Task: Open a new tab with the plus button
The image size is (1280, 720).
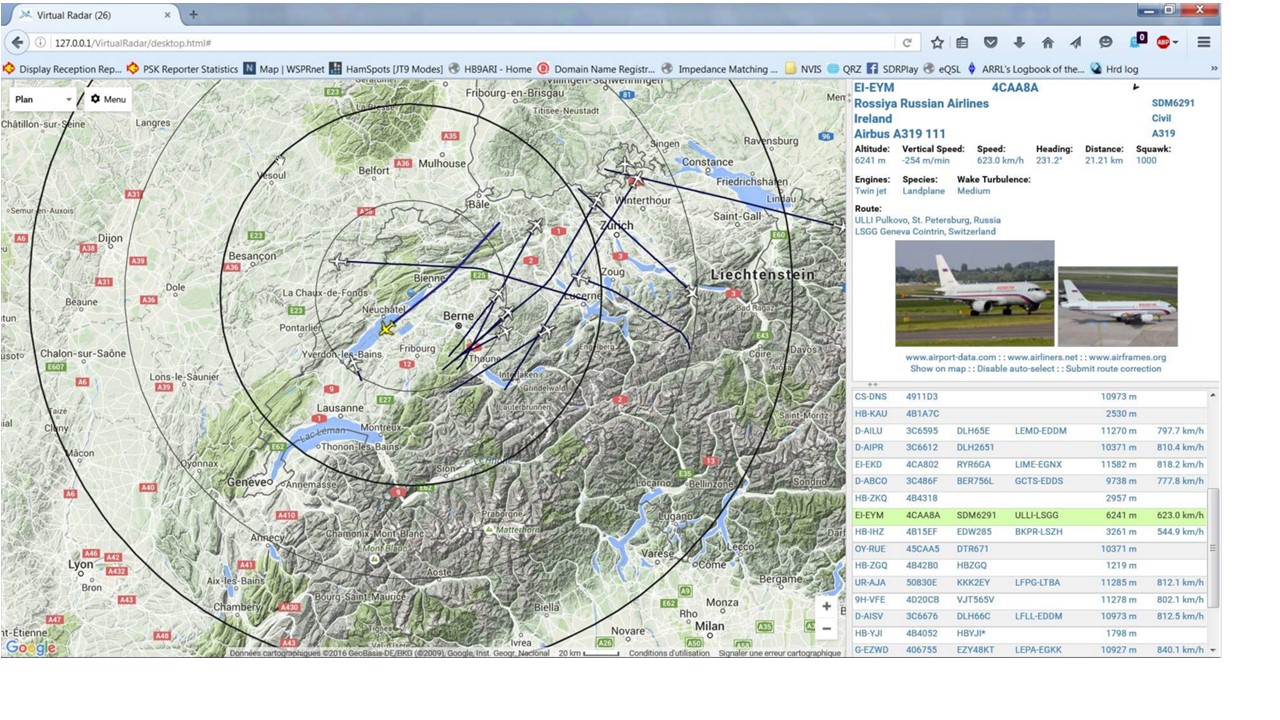Action: (x=193, y=15)
